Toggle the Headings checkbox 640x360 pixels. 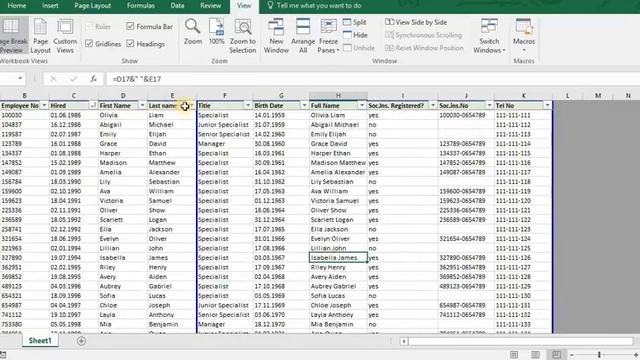pos(130,44)
